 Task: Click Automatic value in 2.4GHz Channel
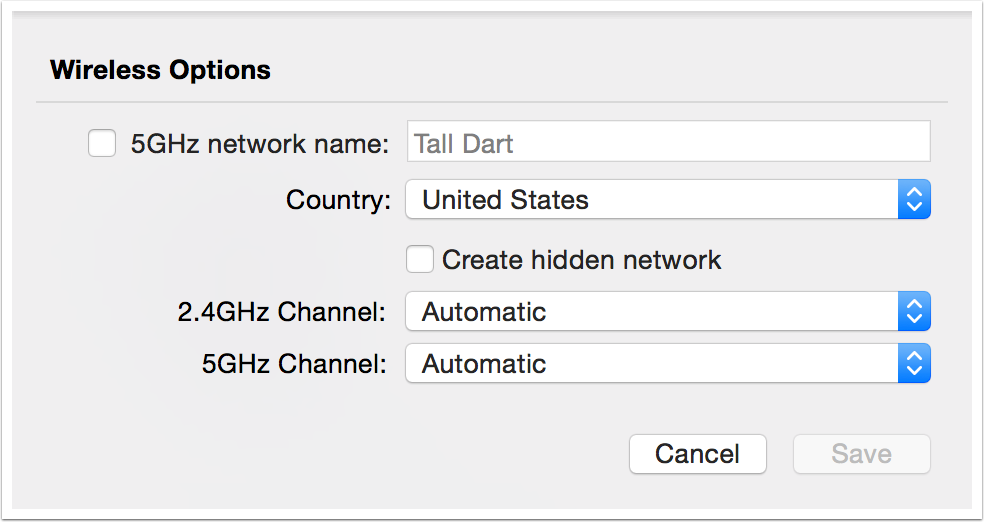[x=484, y=312]
